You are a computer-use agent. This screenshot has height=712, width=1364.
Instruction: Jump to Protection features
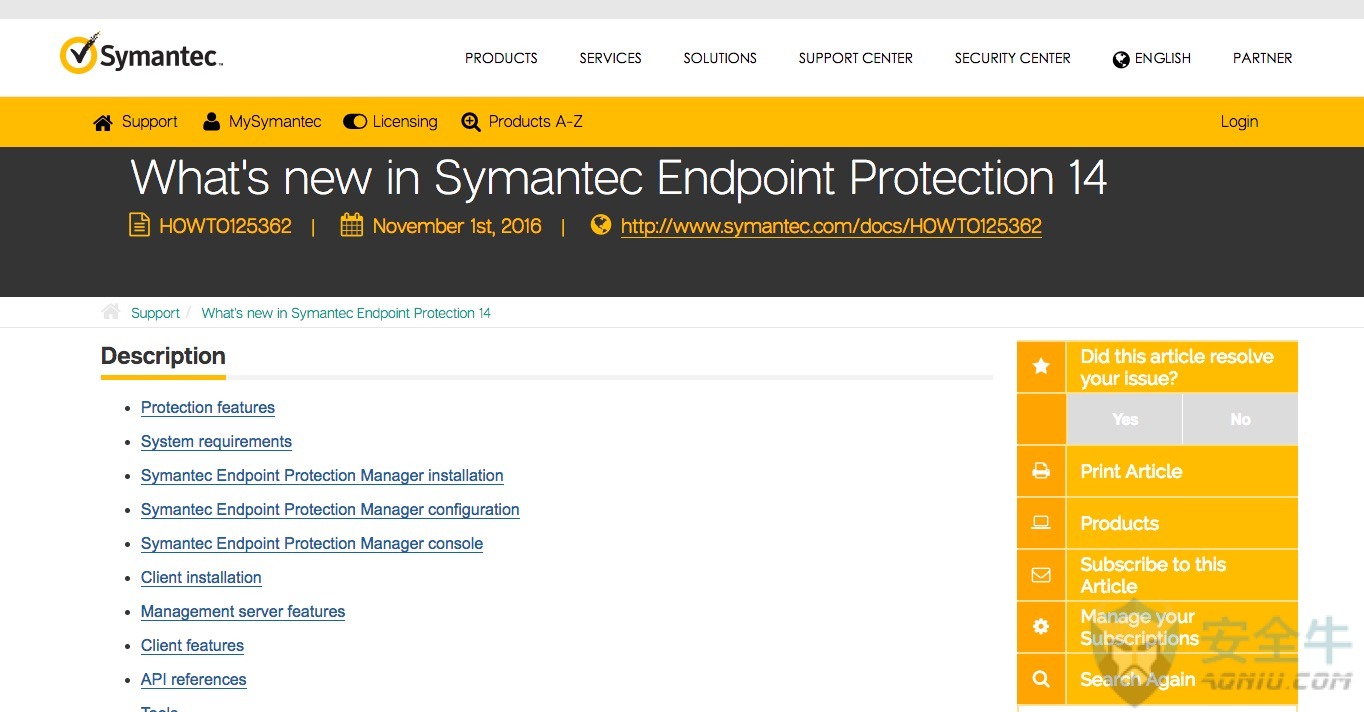208,408
